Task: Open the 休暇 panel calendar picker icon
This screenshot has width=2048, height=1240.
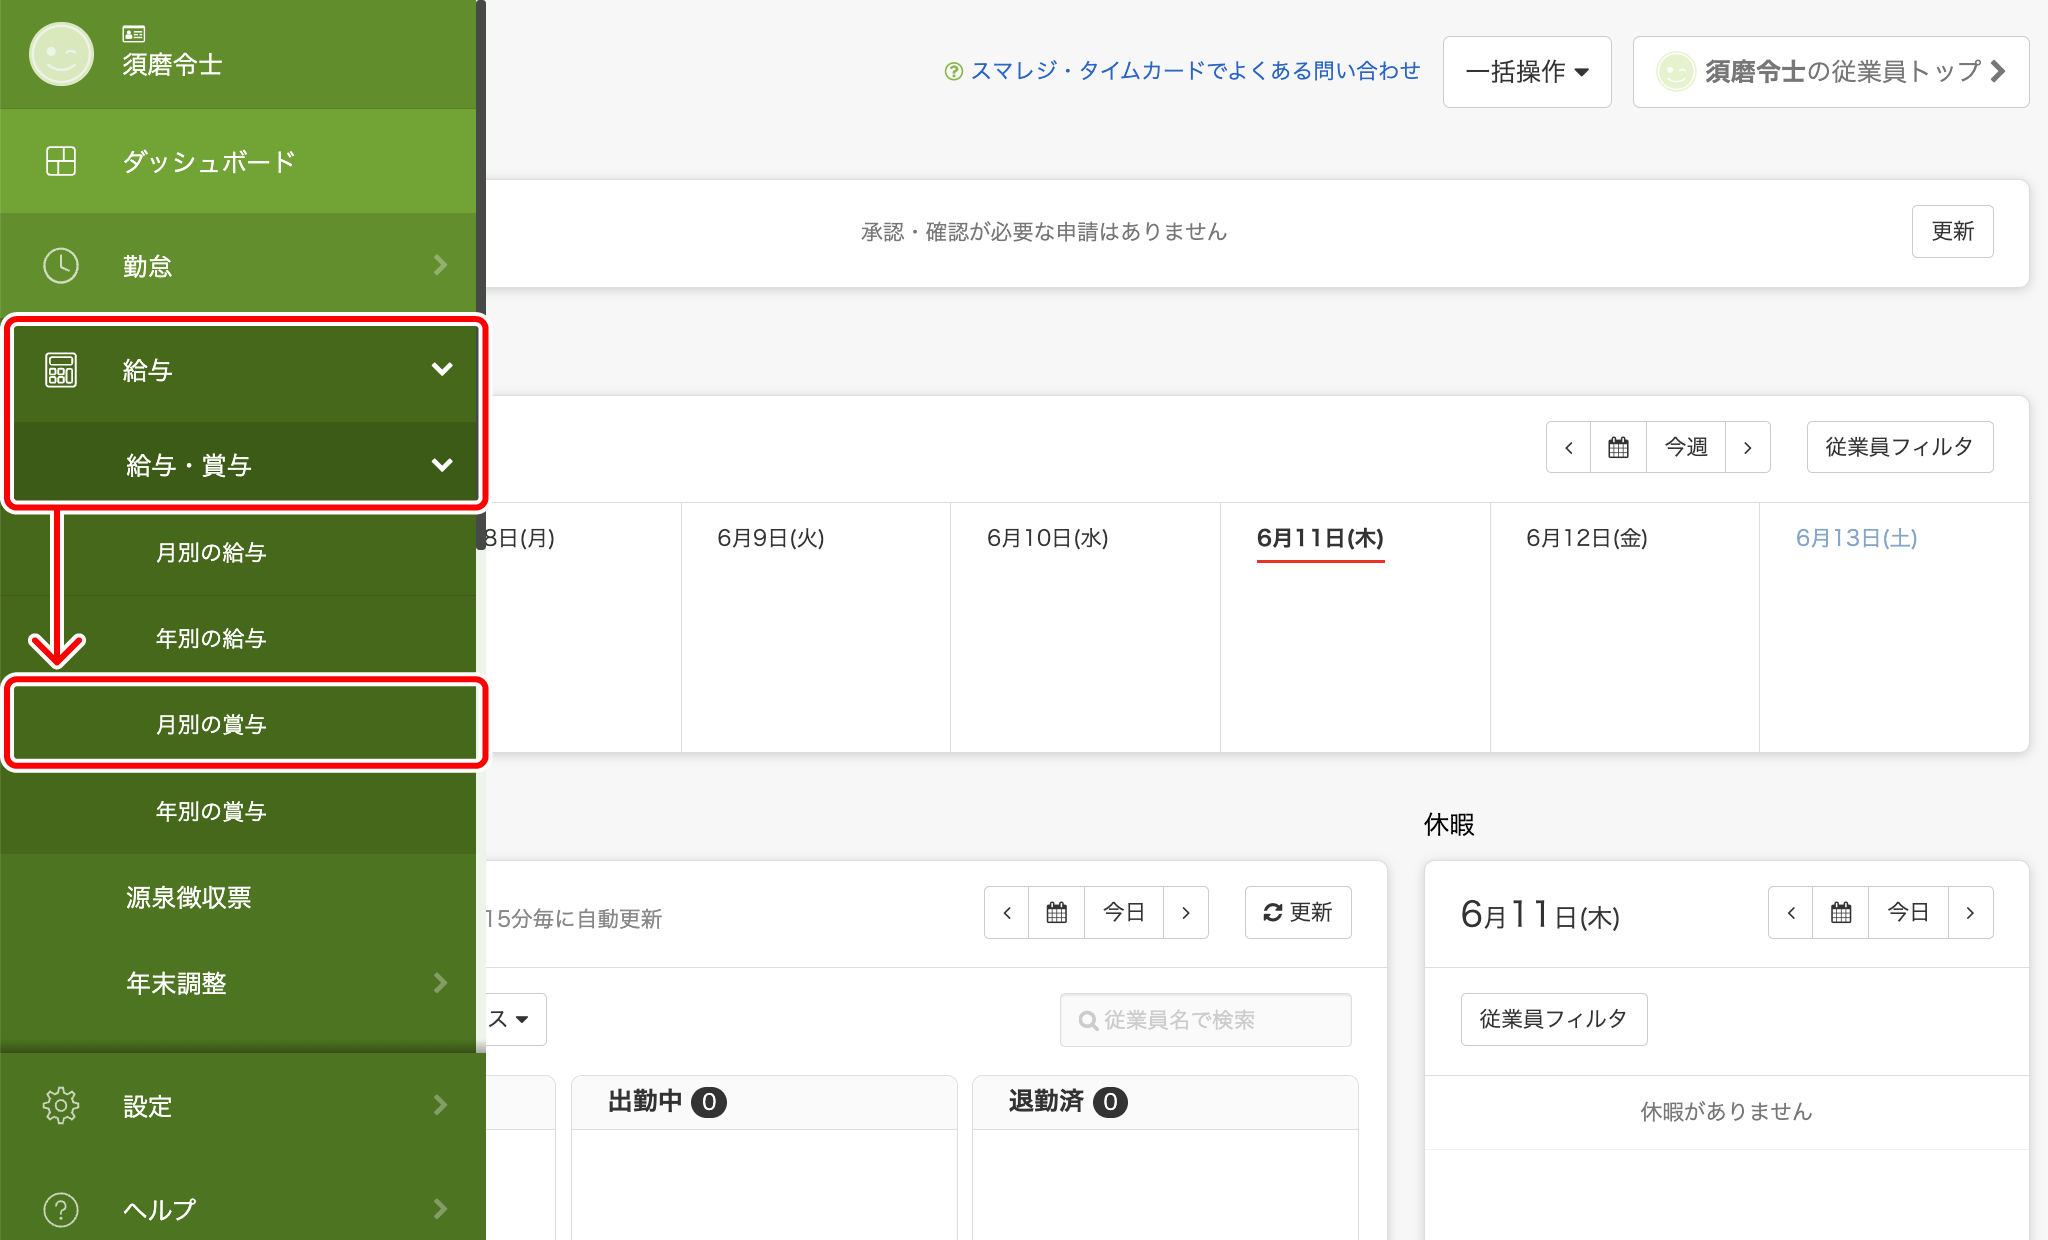Action: [1841, 912]
